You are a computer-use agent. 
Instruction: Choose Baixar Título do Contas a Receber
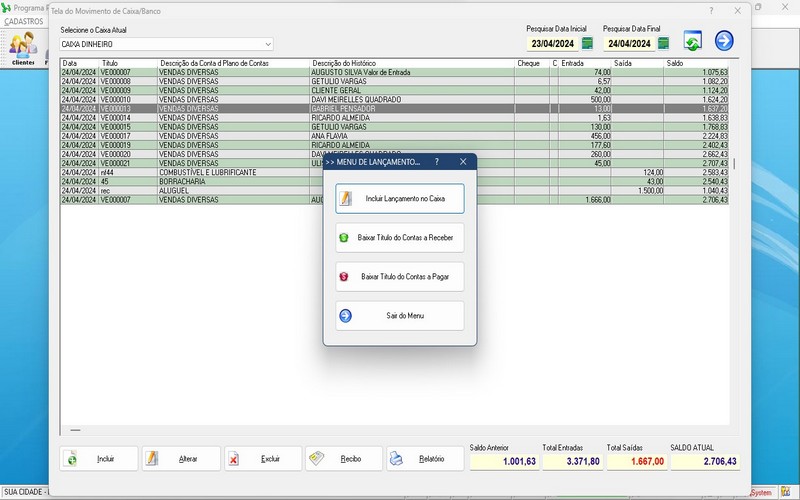(400, 238)
